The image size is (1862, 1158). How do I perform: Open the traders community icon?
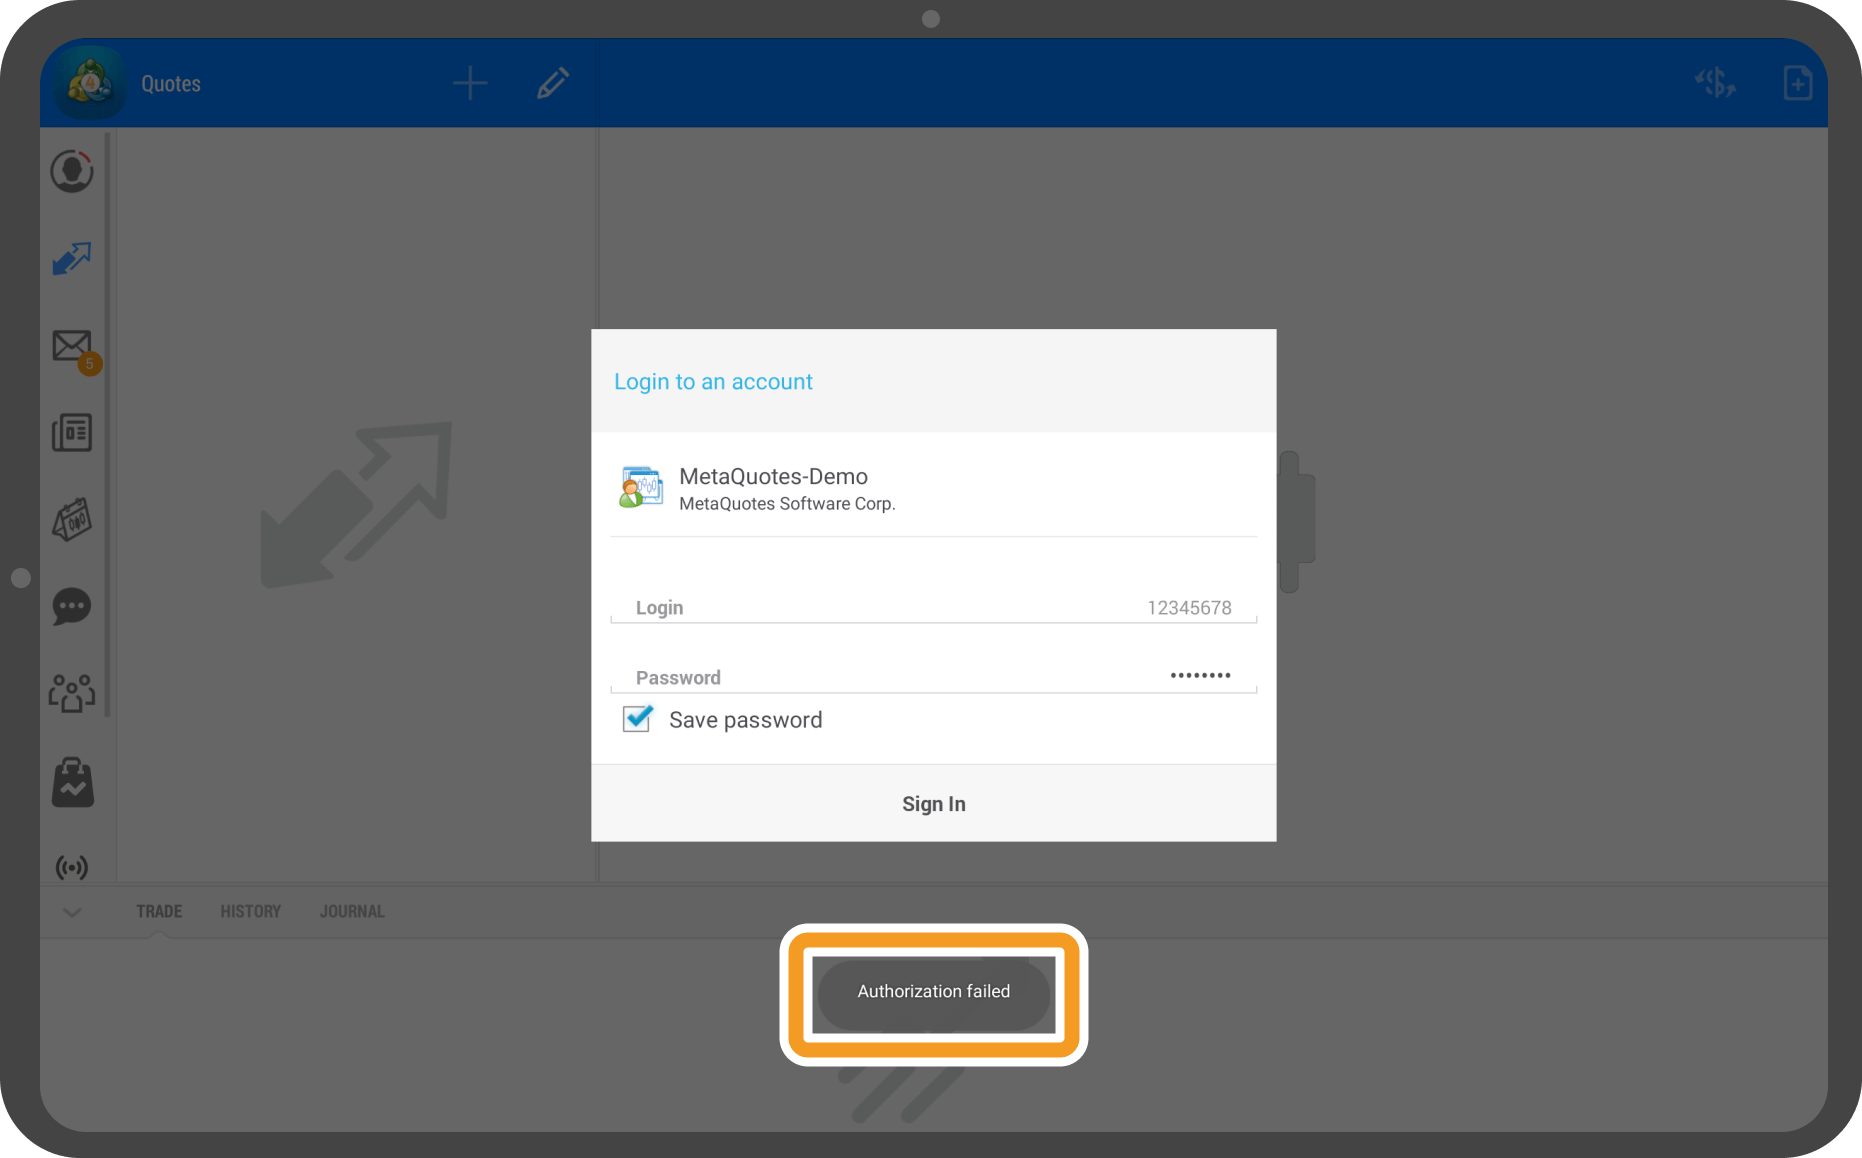[72, 692]
